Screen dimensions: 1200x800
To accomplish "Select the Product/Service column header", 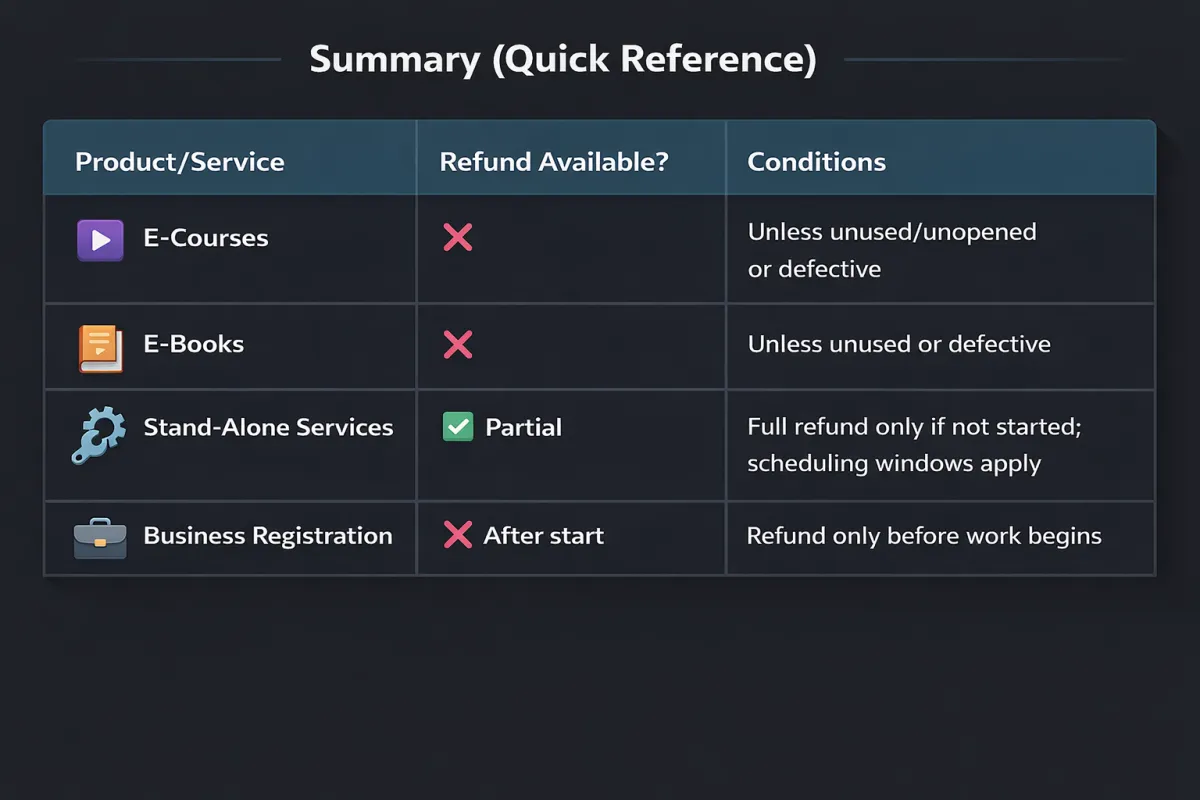I will [180, 162].
